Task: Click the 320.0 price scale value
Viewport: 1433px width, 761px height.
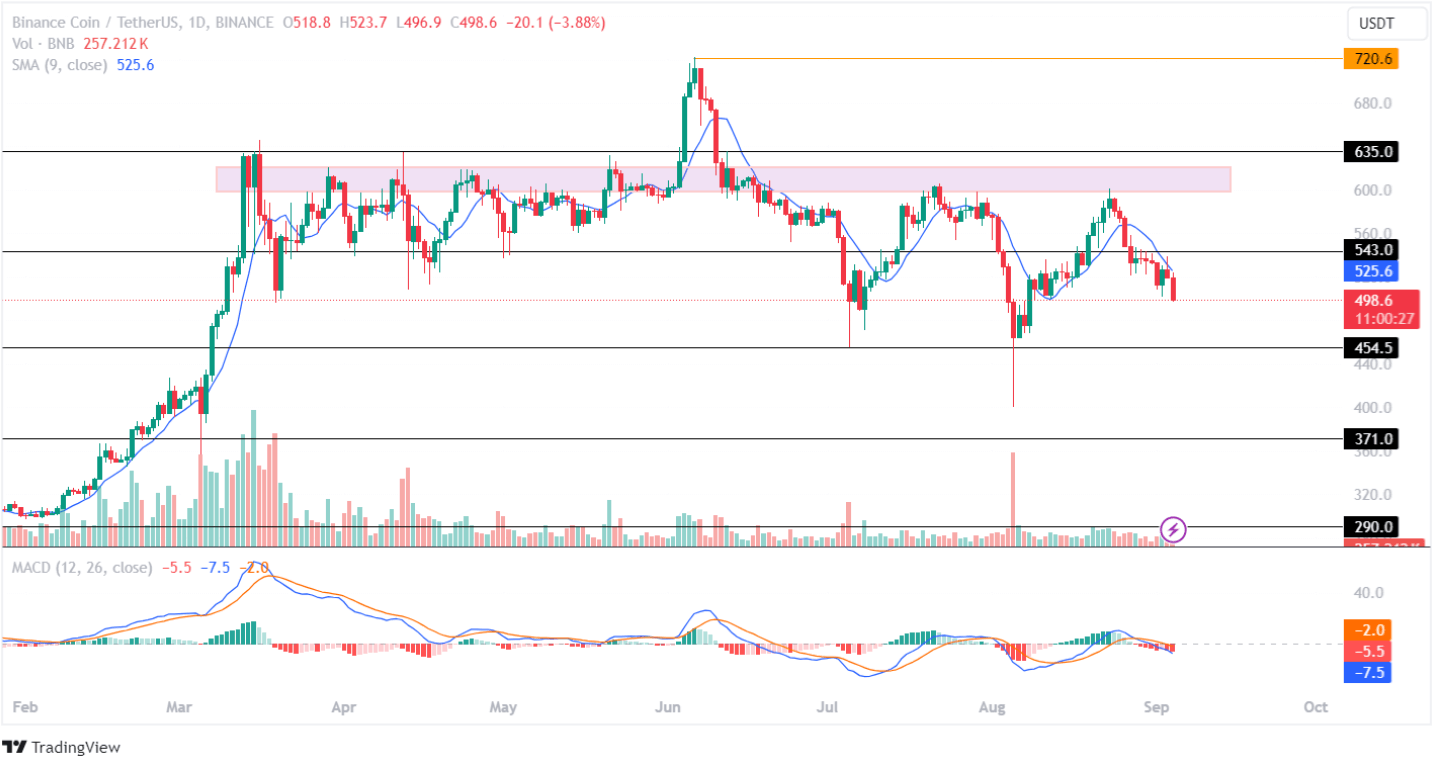Action: coord(1373,495)
